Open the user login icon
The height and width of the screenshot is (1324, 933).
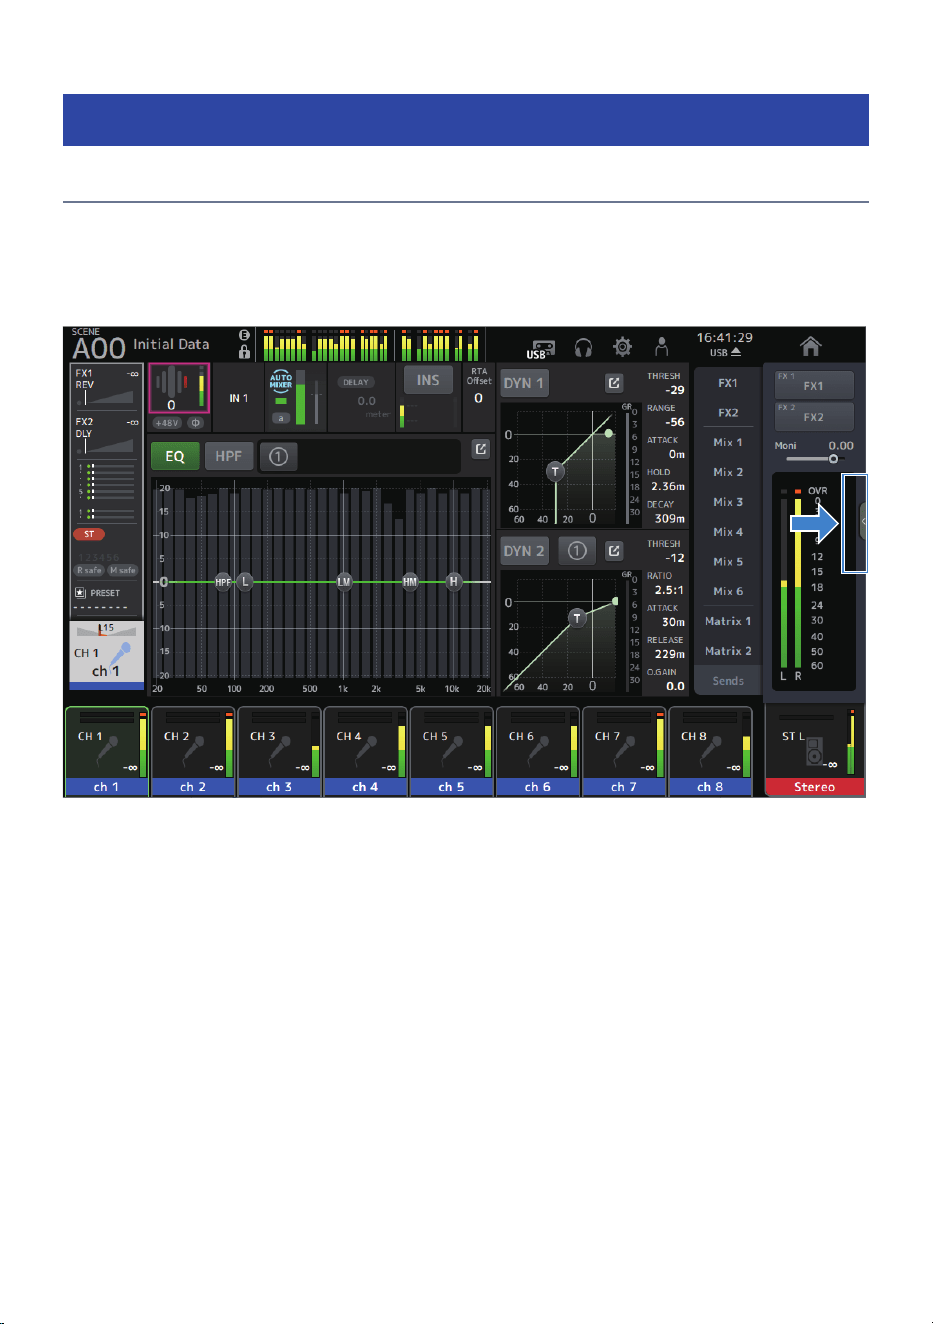(x=661, y=347)
